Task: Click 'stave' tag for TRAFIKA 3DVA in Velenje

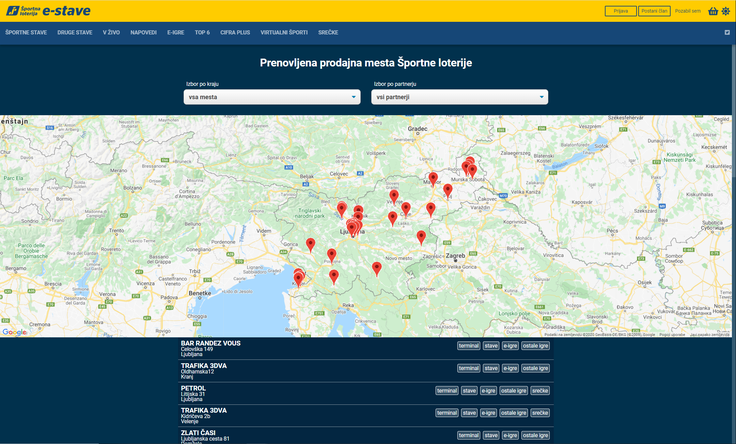Action: pos(469,413)
